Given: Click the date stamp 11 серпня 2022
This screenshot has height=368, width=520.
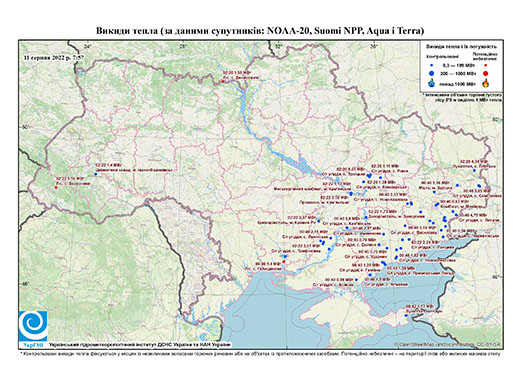Looking at the screenshot, I should coord(53,57).
